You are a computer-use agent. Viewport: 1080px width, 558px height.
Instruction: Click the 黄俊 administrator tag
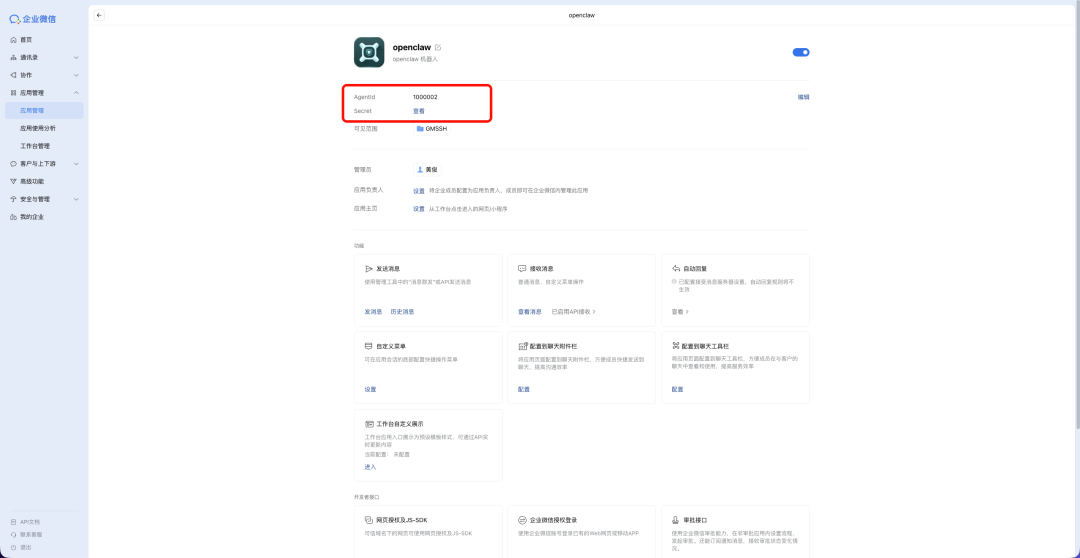point(428,169)
